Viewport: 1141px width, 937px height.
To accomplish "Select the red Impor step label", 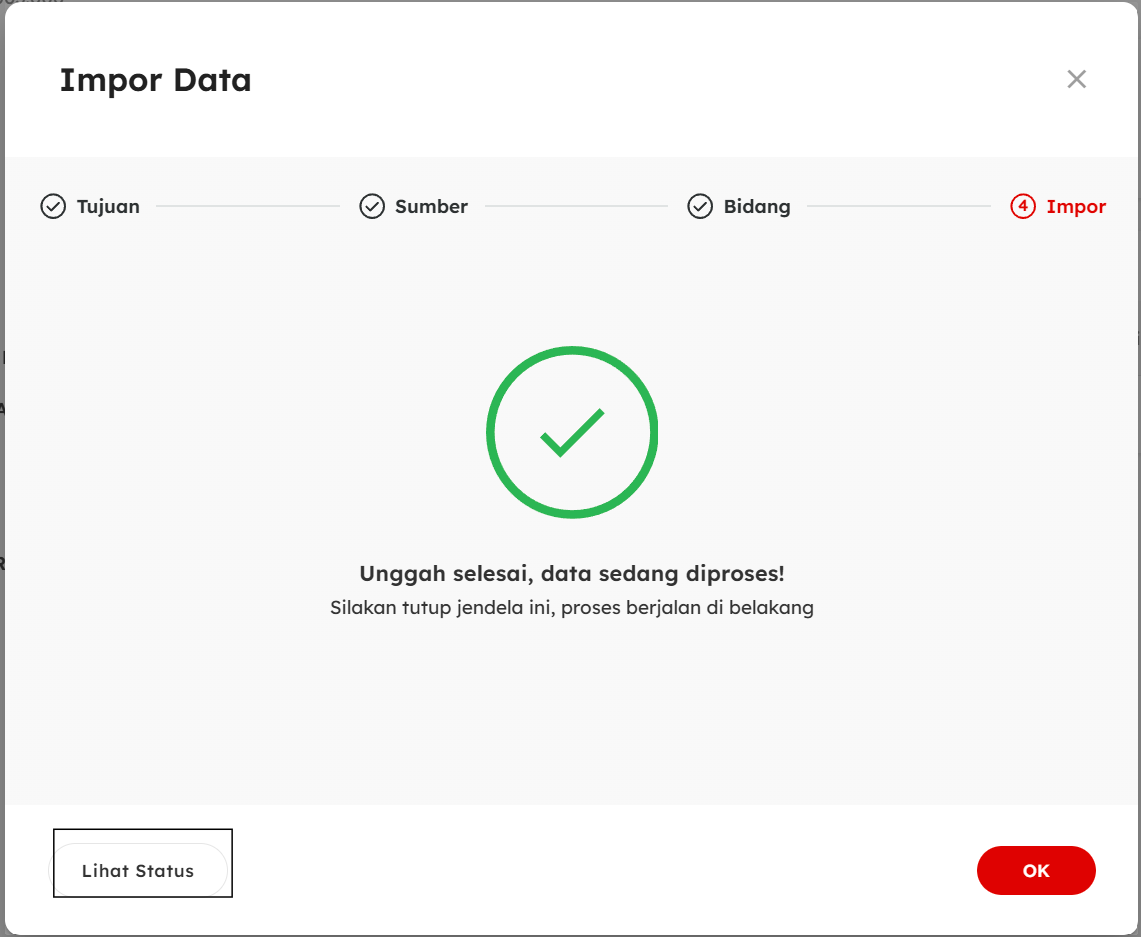I will 1076,207.
